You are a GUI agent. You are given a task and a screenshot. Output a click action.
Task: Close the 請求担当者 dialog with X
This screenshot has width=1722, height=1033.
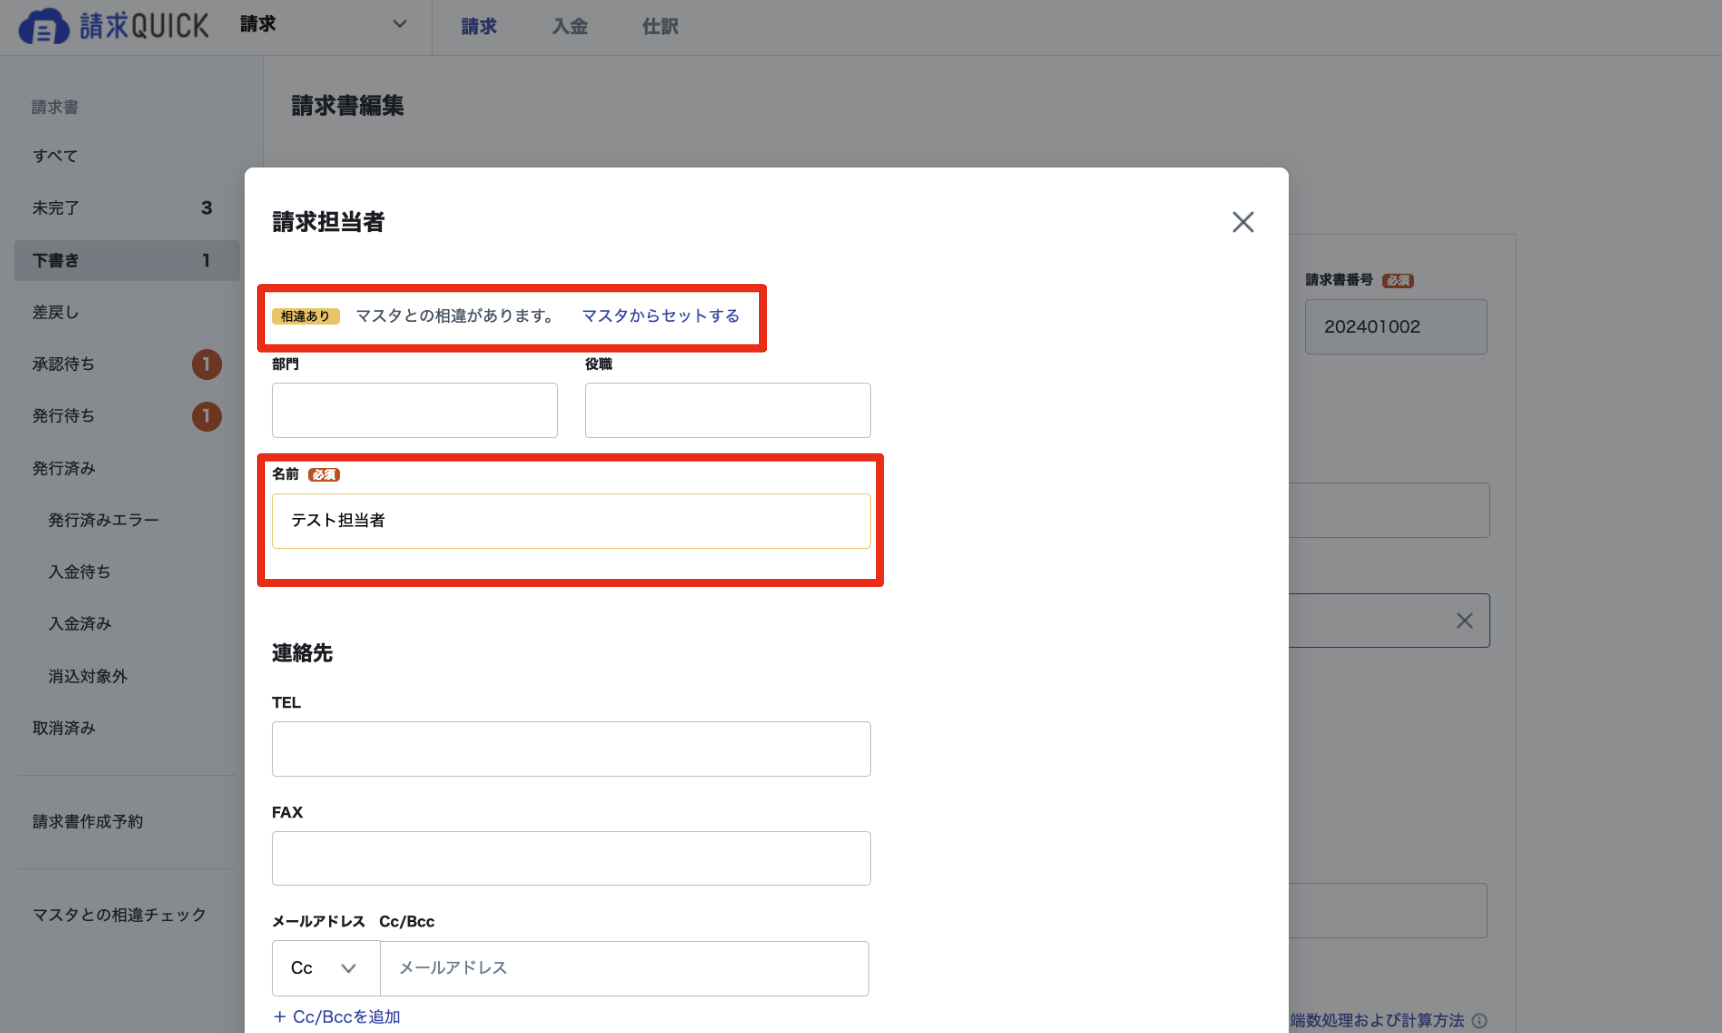click(x=1243, y=222)
